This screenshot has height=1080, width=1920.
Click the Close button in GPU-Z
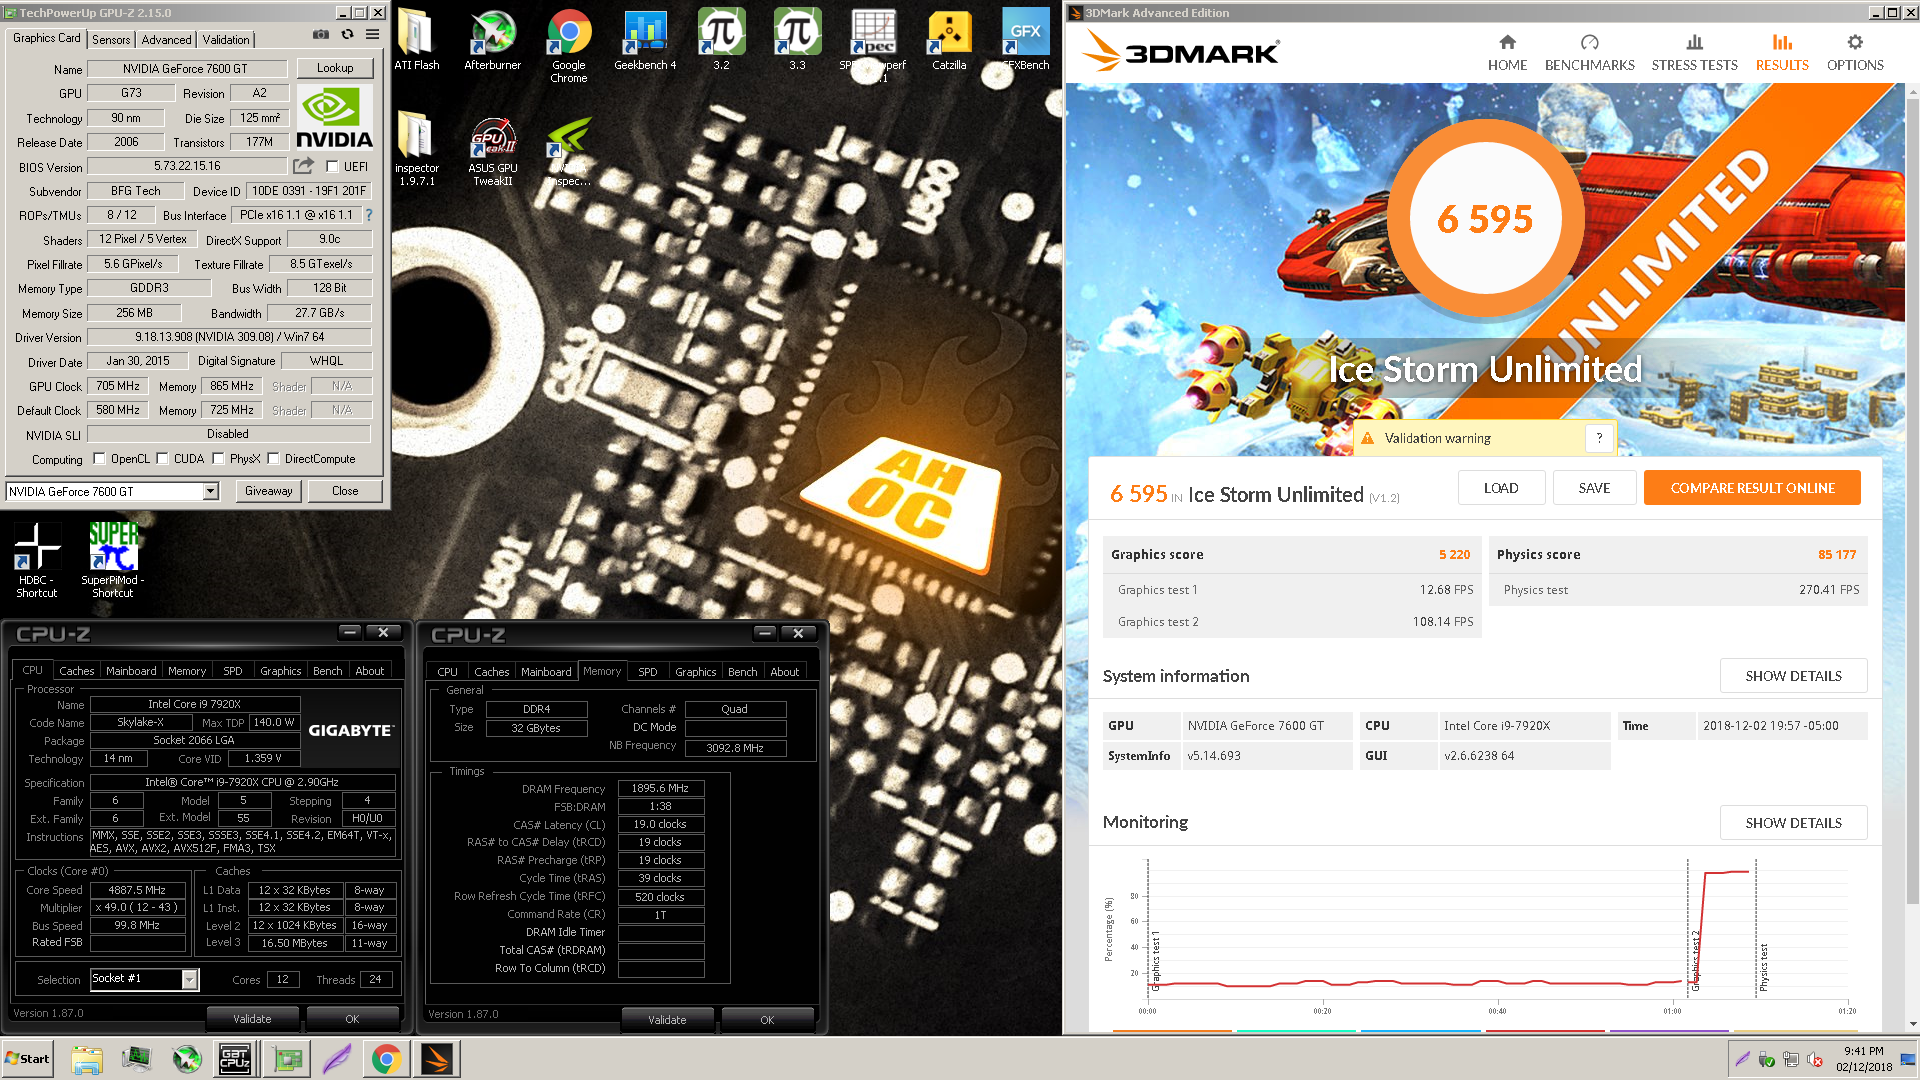tap(345, 491)
